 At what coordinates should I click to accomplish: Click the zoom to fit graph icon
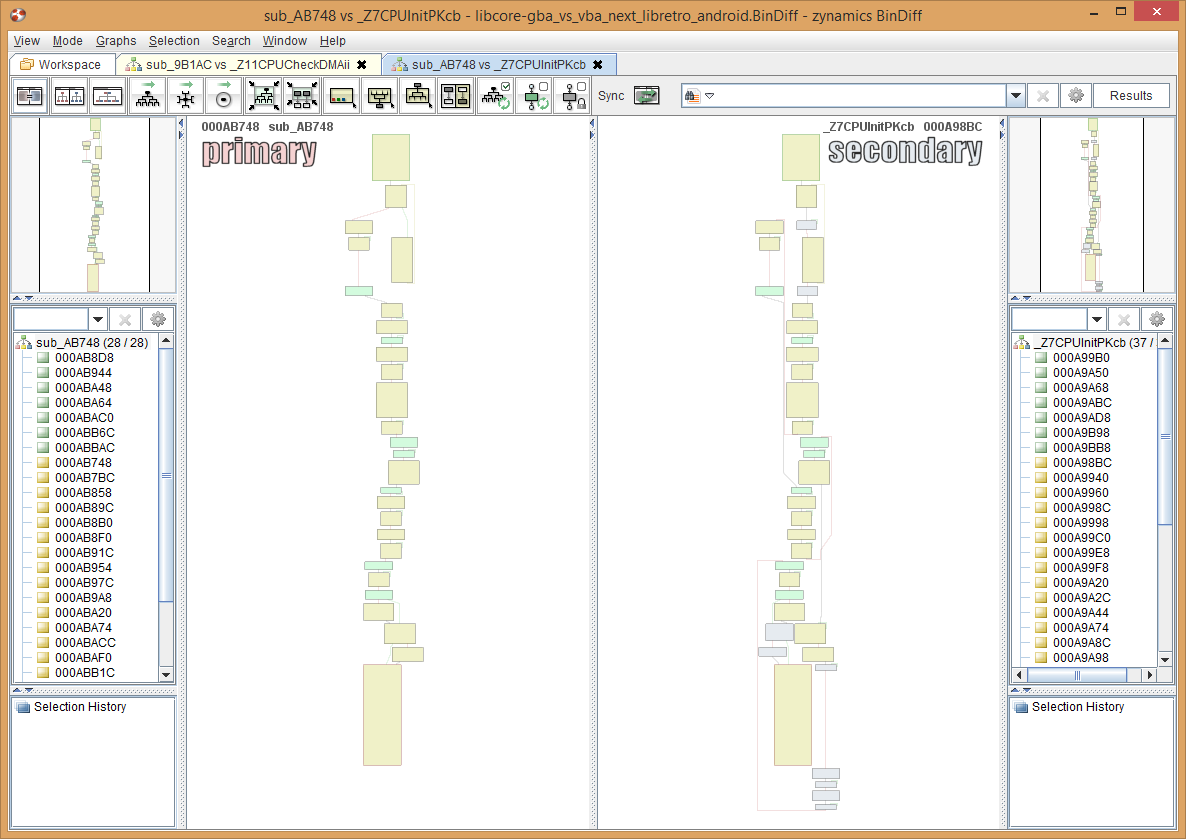coord(265,97)
